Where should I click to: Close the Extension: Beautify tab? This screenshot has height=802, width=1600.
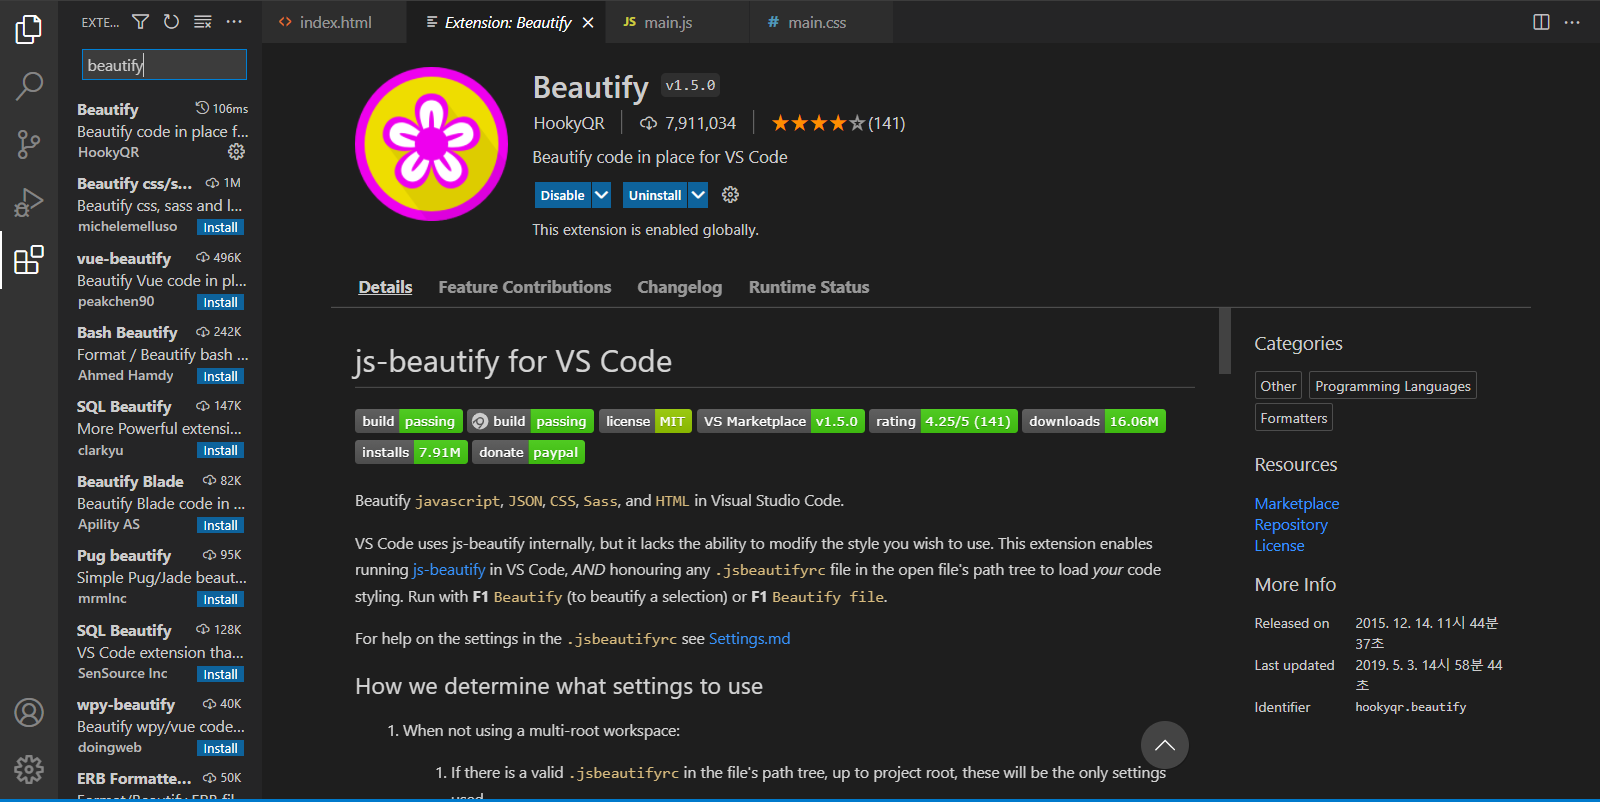point(588,22)
